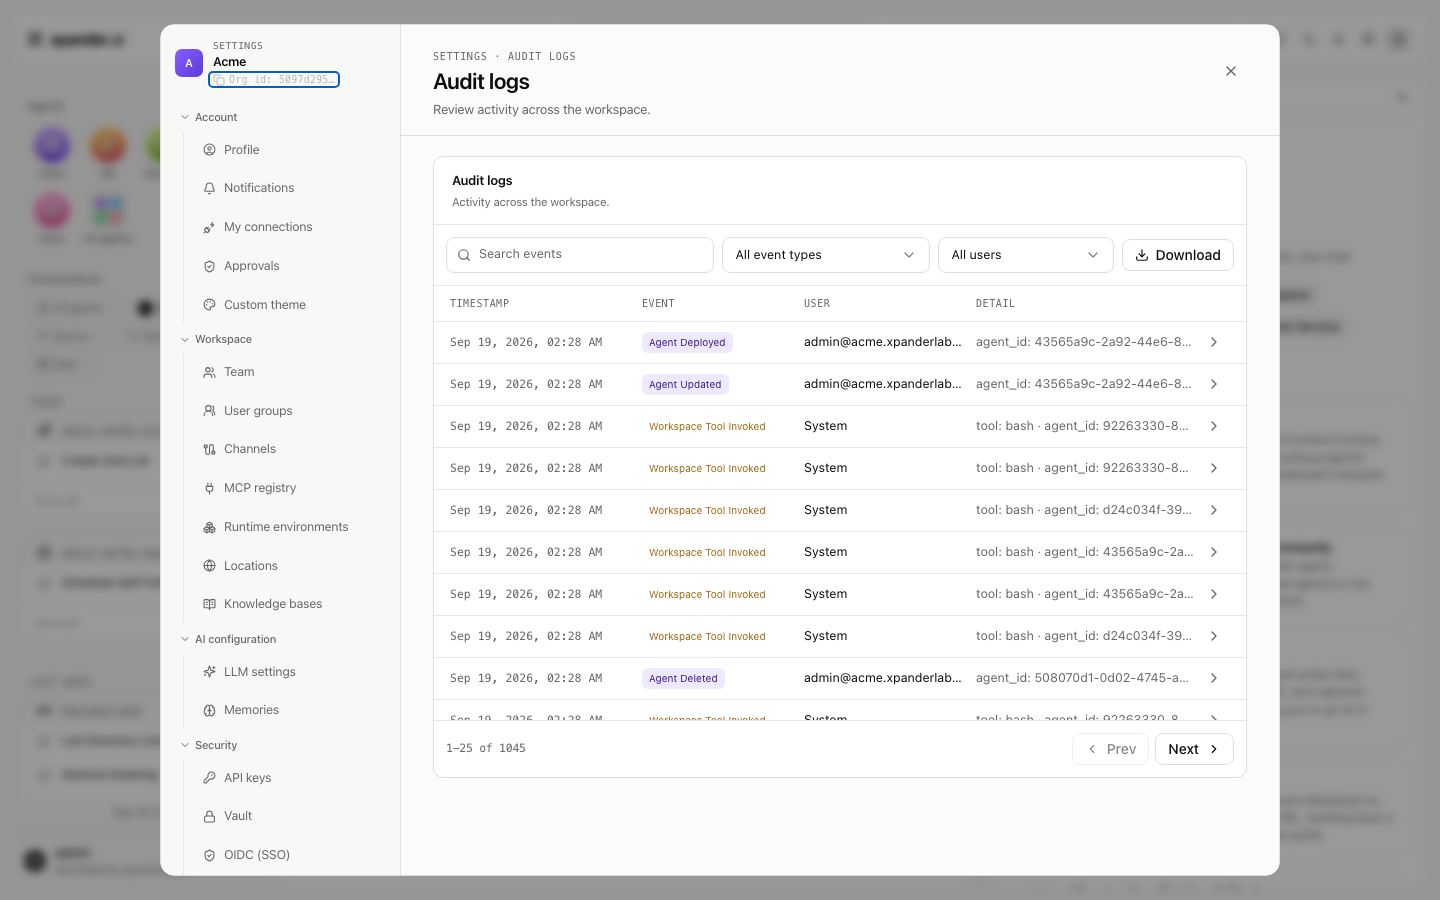
Task: Click the Agent Deleted event badge
Action: tap(683, 678)
